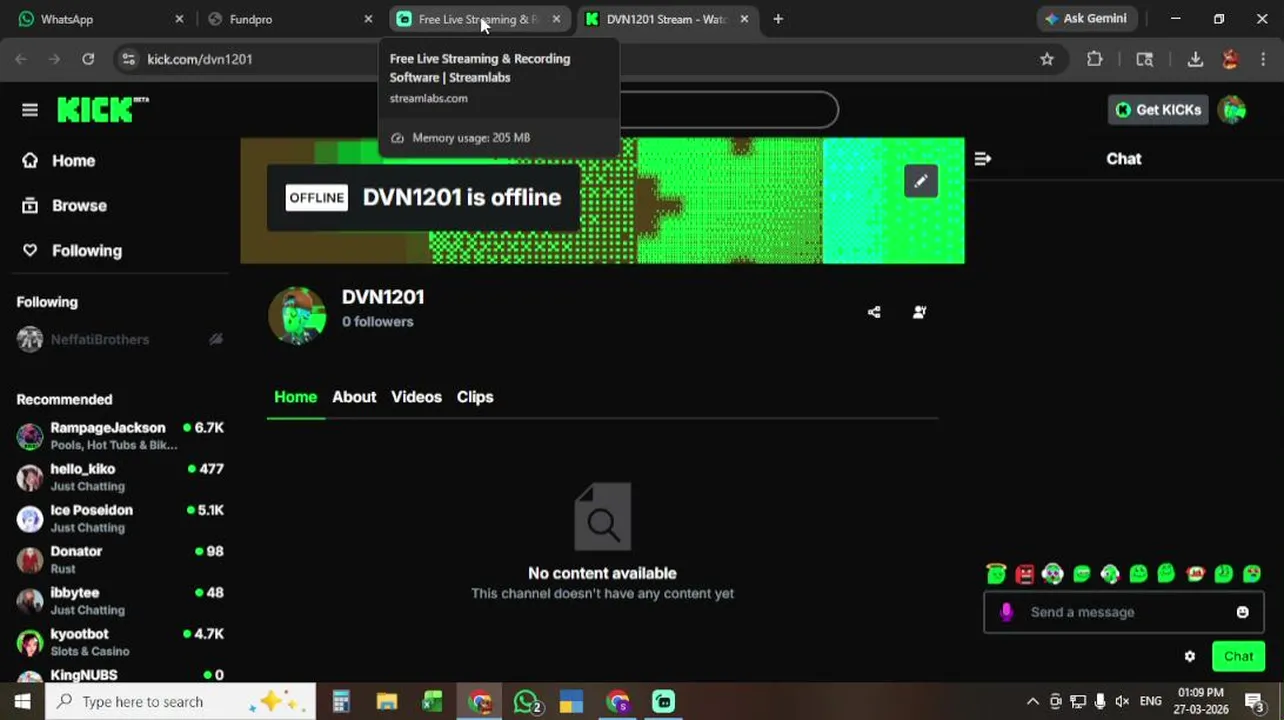
Task: Open the emote picker smiley icon
Action: [x=1242, y=612]
